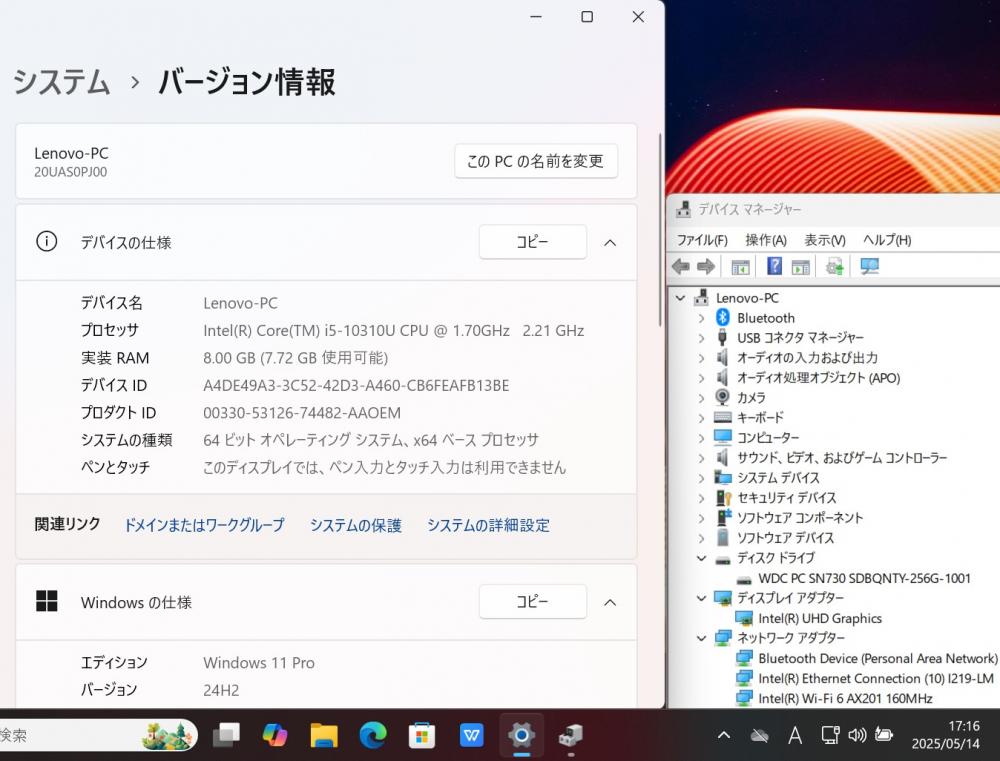Expand the USB コネクタ マネージャー node
This screenshot has width=1000, height=761.
click(x=702, y=337)
